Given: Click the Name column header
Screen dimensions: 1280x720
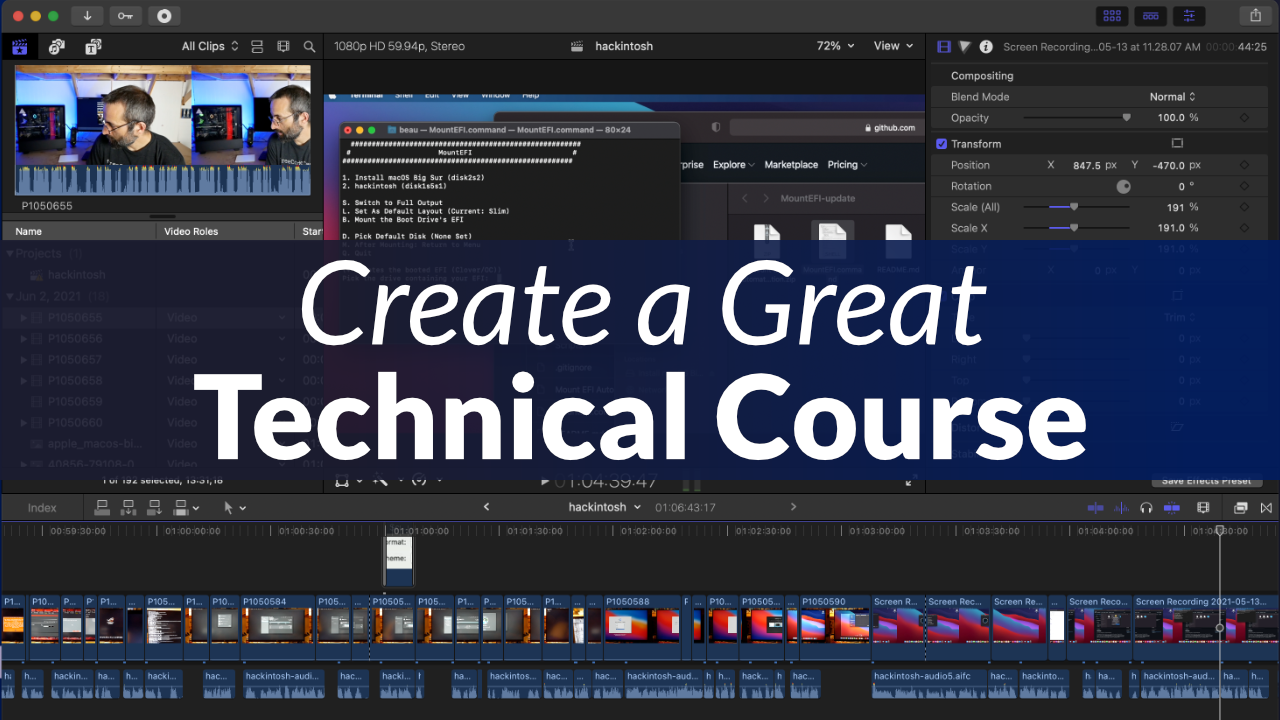Looking at the screenshot, I should click(30, 231).
